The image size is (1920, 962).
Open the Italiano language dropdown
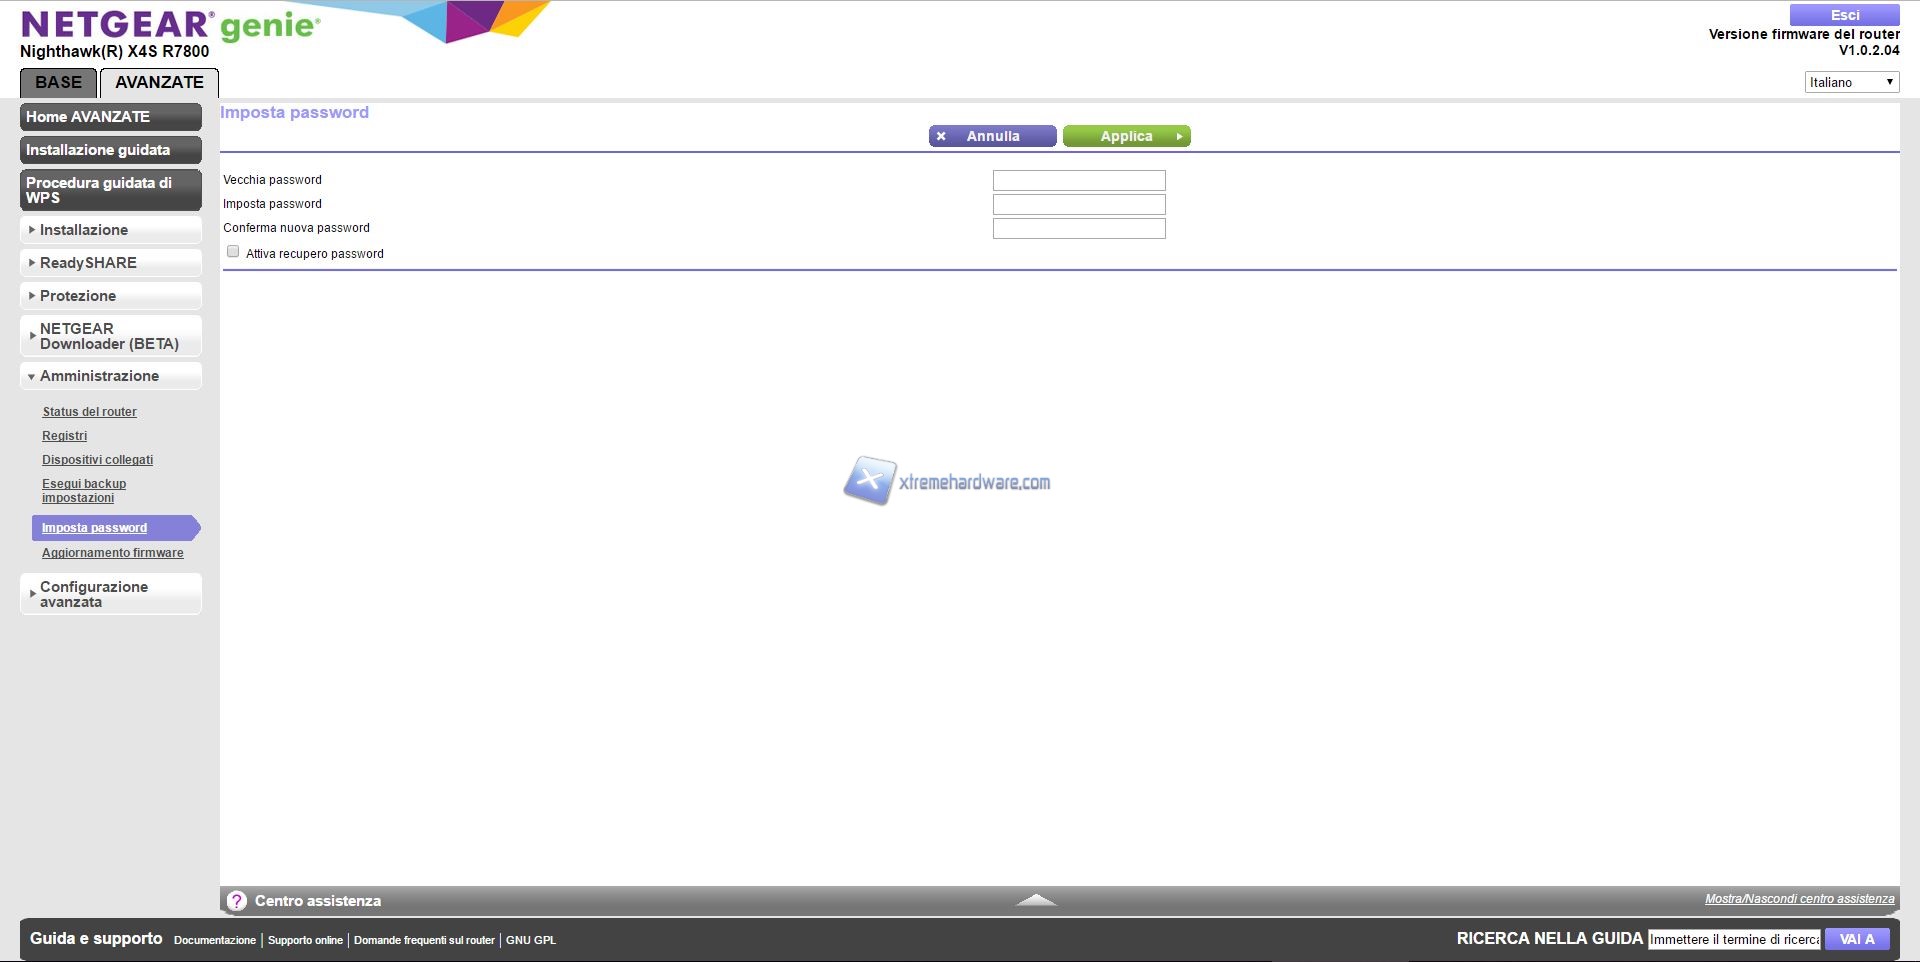tap(1851, 82)
